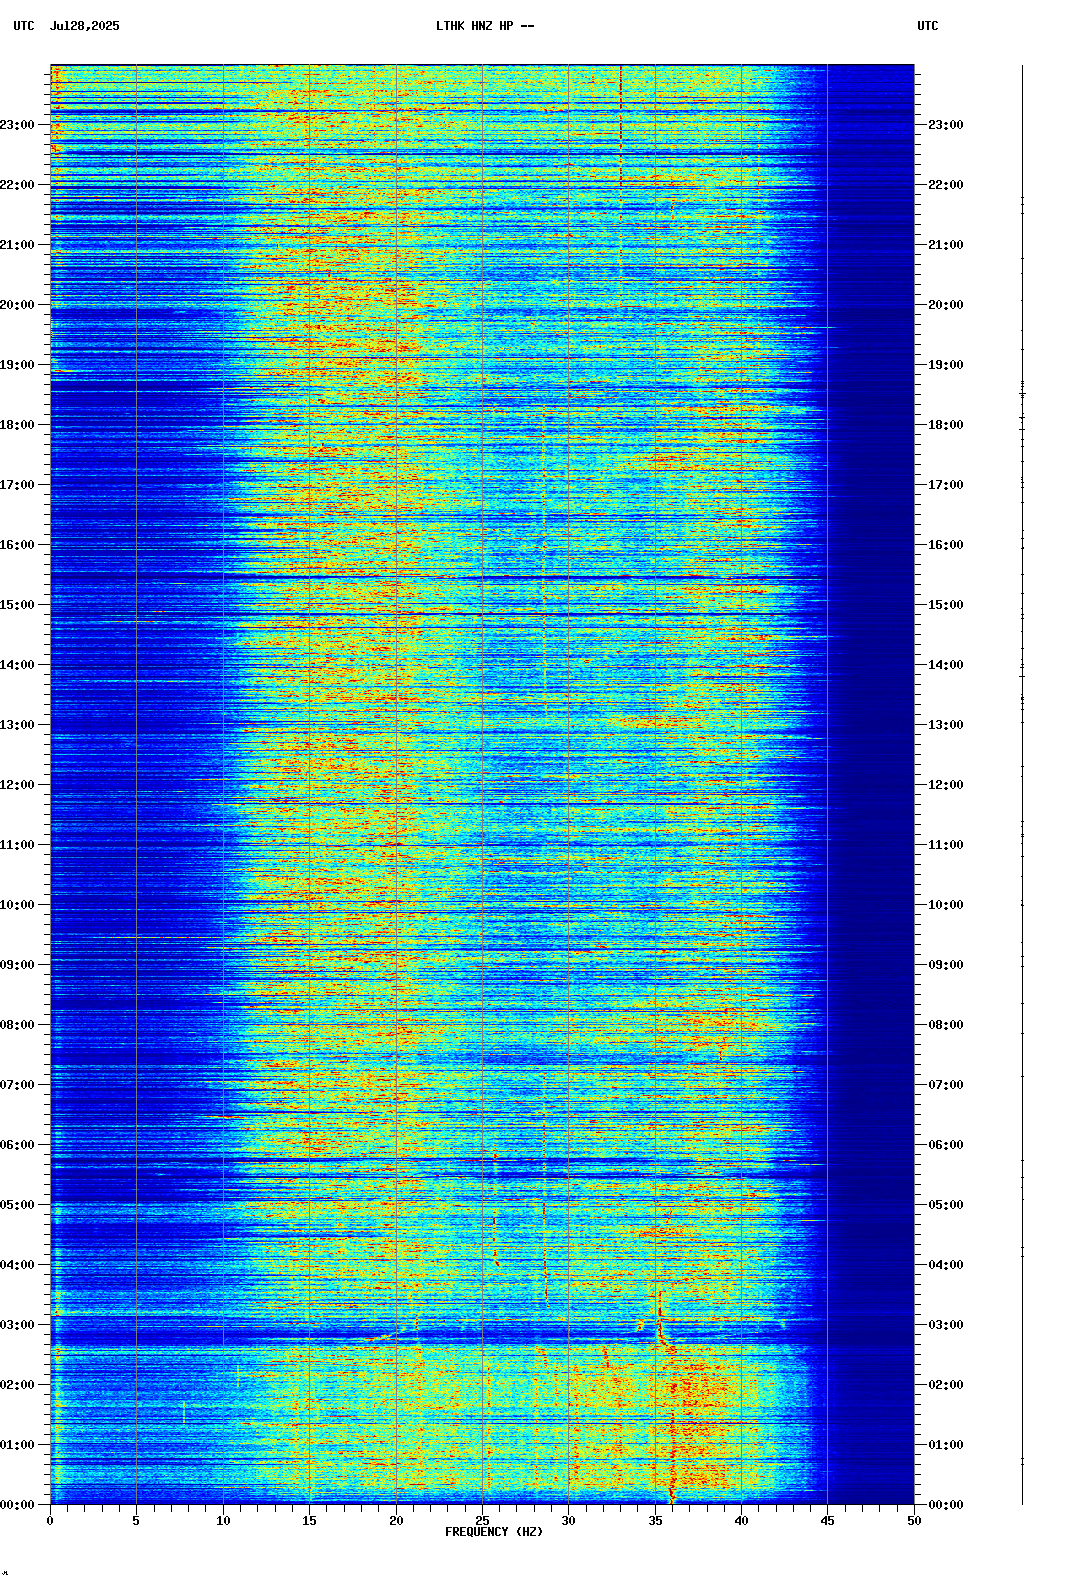Click 17:00 on the right time axis
Viewport: 1066px width, 1584px height.
pos(946,485)
